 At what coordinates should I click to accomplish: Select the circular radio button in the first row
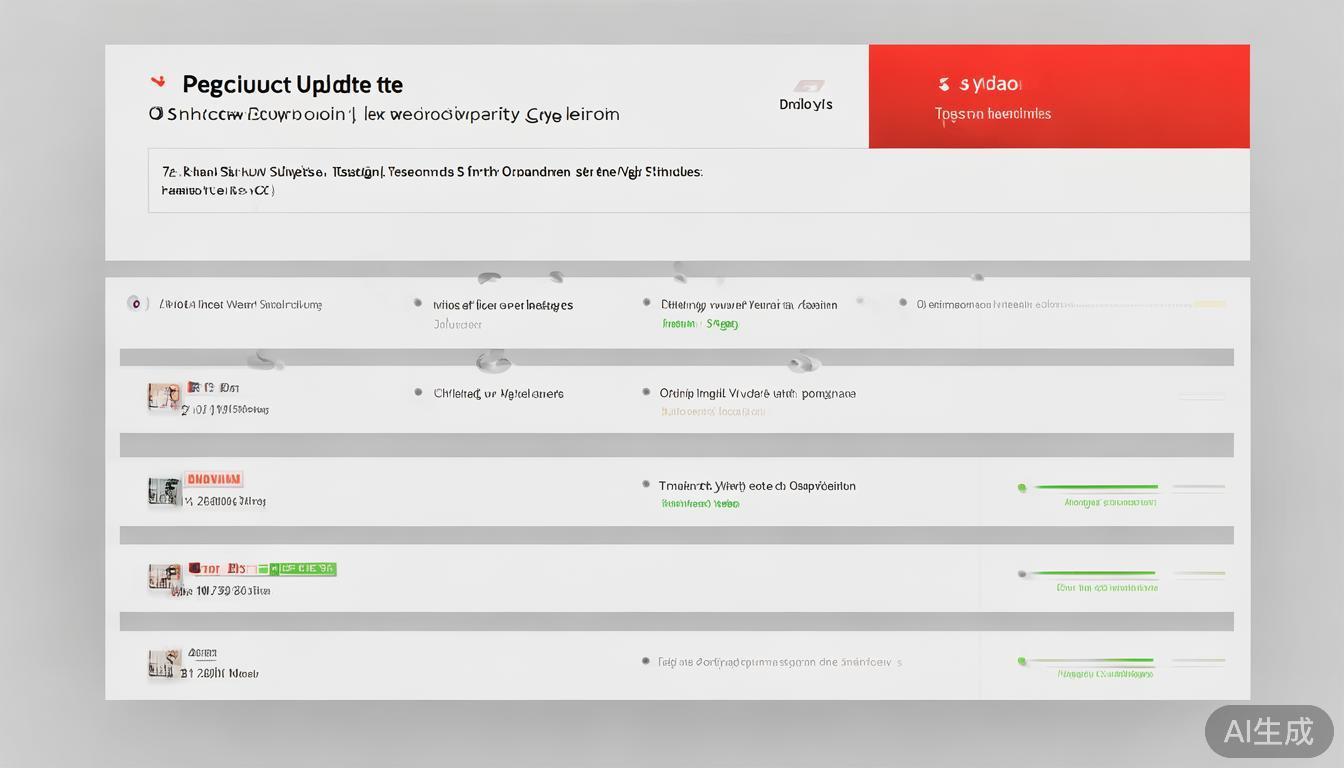coord(136,303)
